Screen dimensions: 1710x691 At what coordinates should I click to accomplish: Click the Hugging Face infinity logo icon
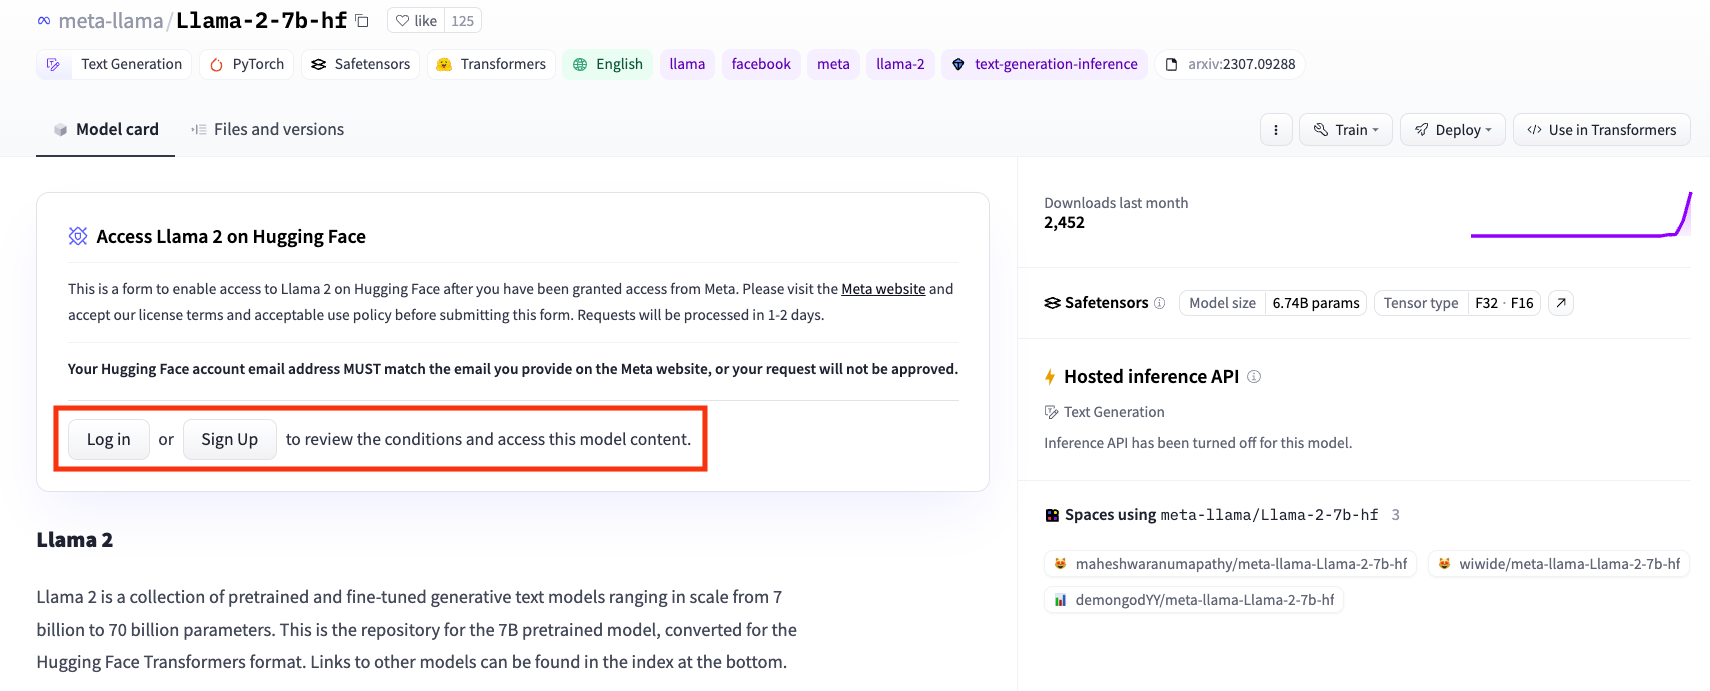point(44,21)
